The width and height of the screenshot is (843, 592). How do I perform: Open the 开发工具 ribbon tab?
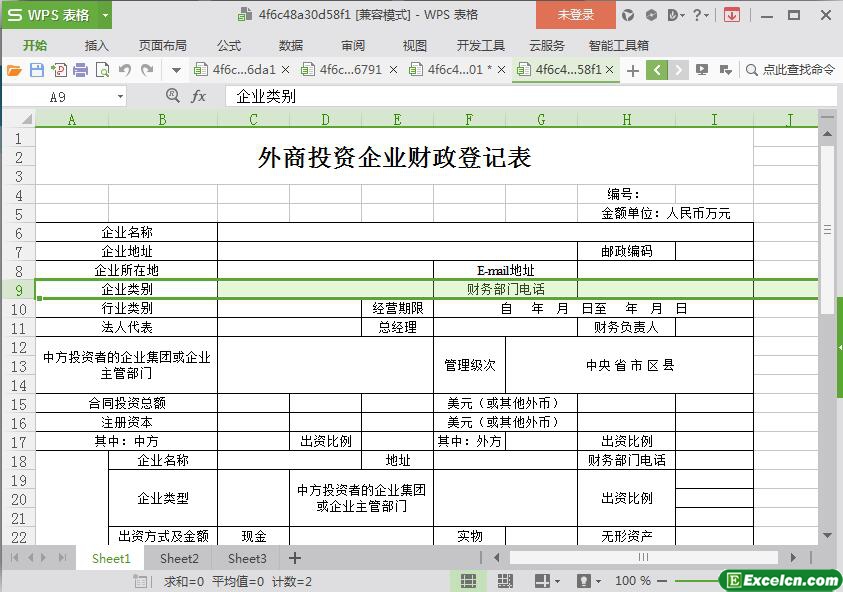(x=481, y=46)
